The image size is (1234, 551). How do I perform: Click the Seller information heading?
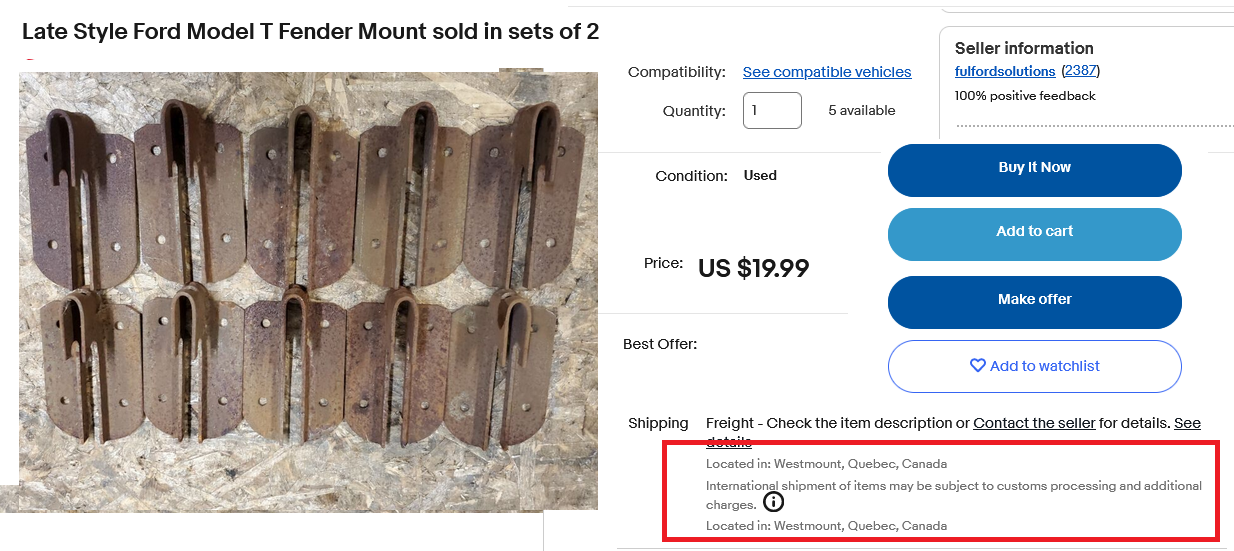[x=1024, y=48]
